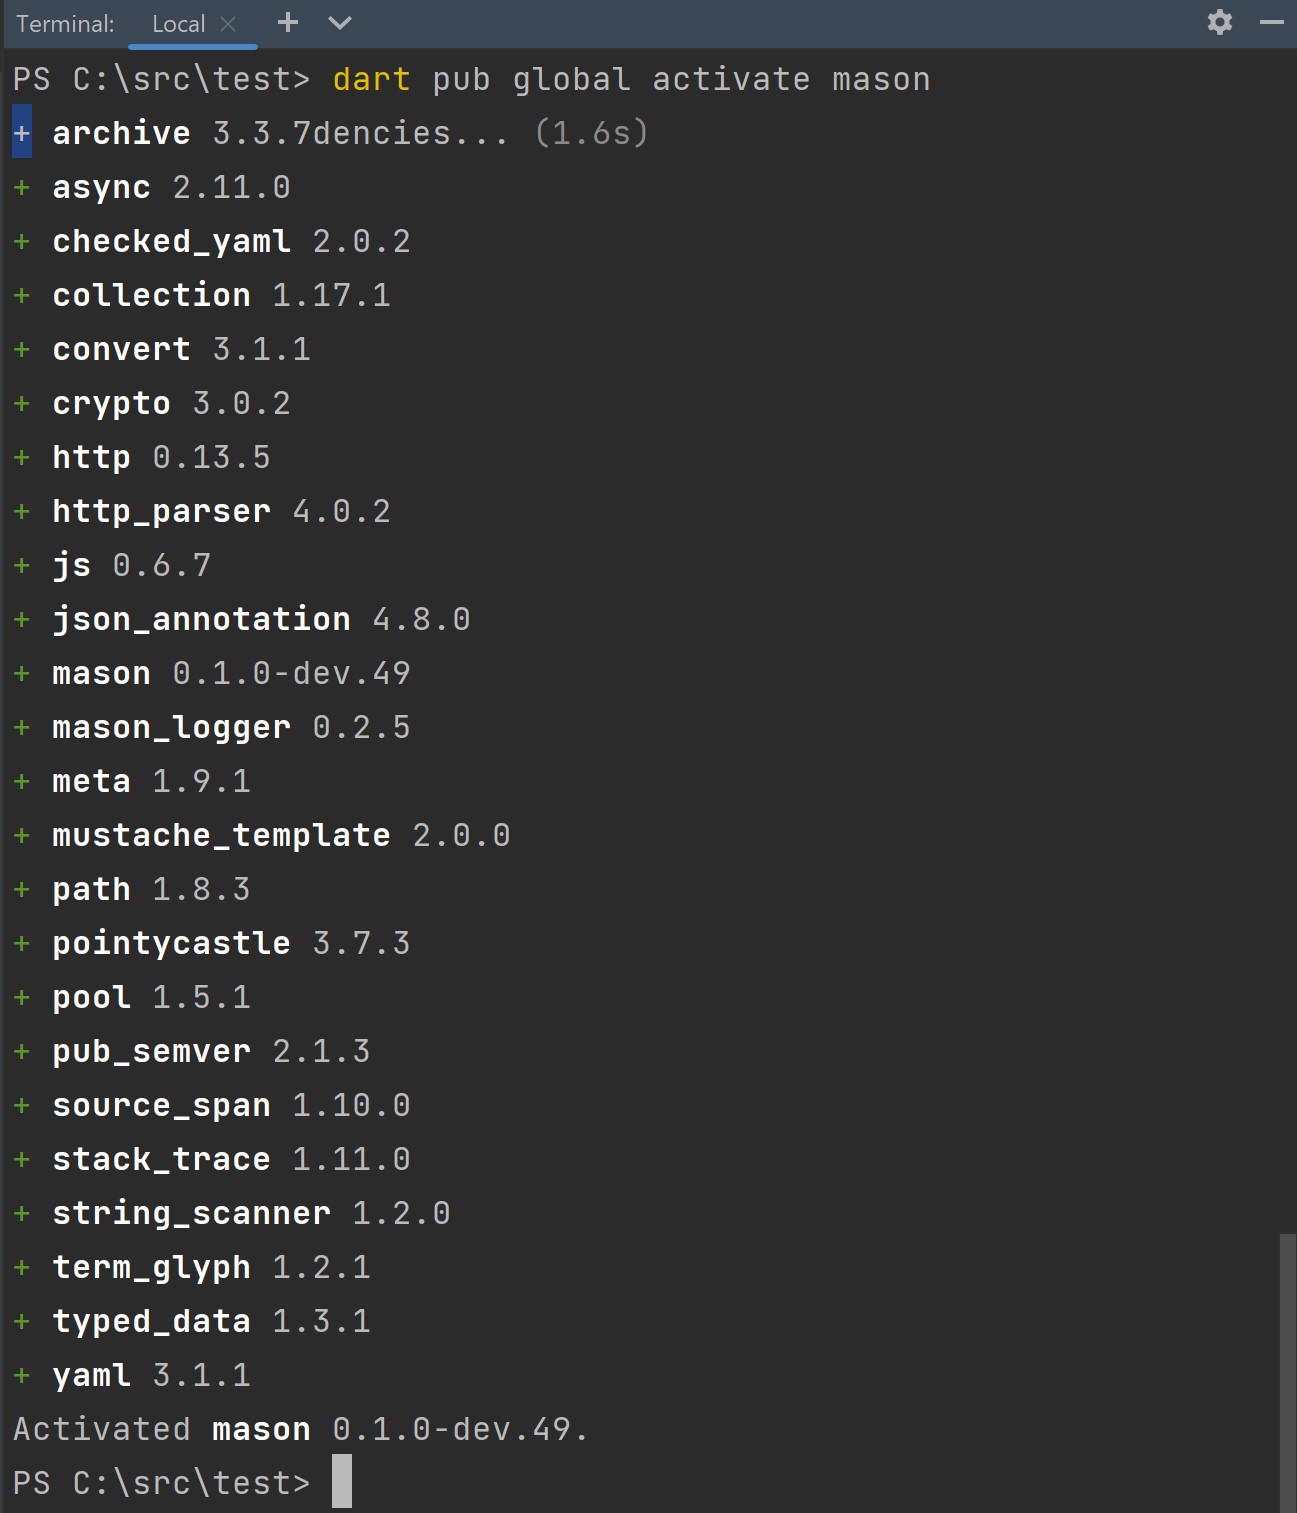Close the Local terminal tab
This screenshot has width=1297, height=1513.
pyautogui.click(x=228, y=23)
